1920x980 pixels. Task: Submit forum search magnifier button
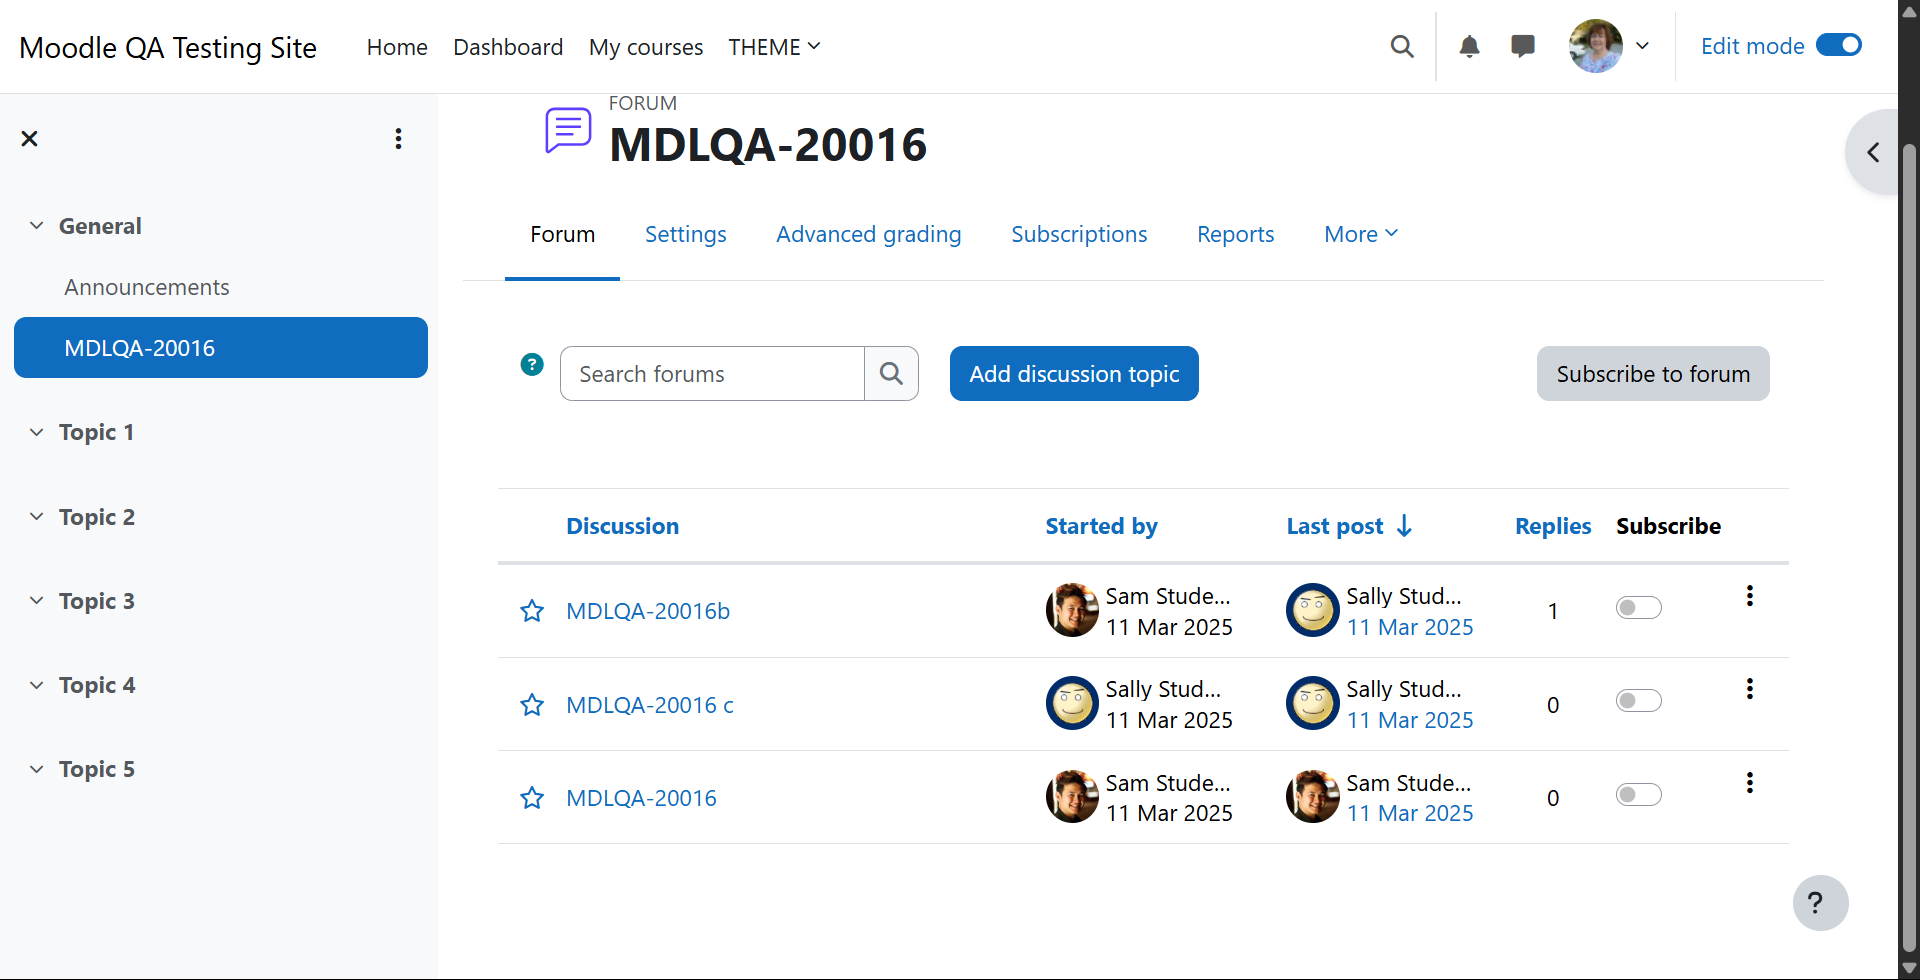click(891, 374)
